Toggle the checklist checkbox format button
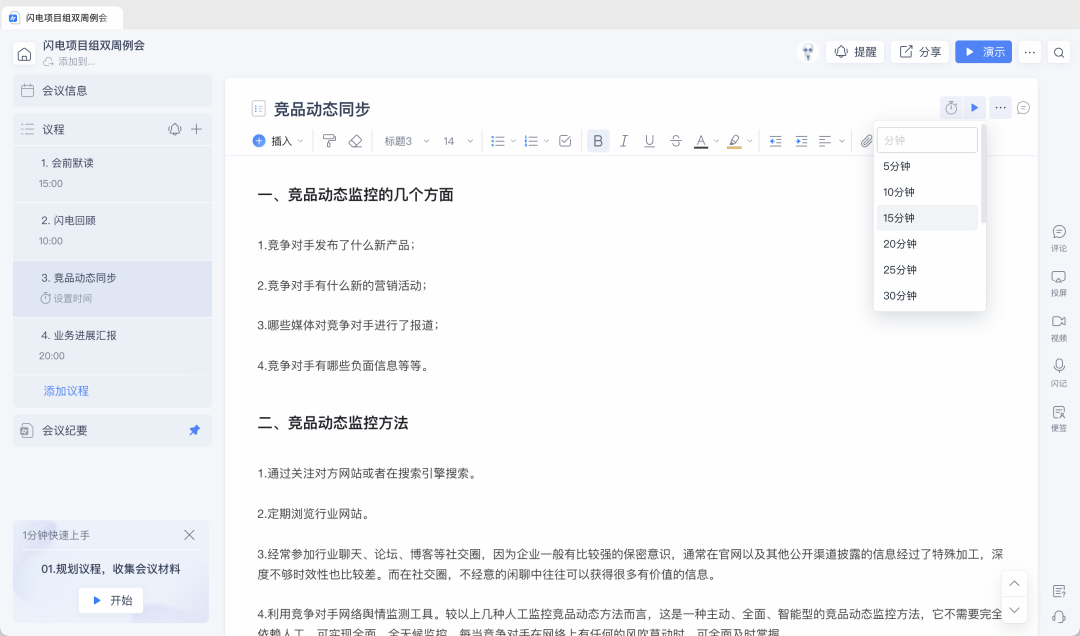This screenshot has width=1080, height=636. [565, 141]
